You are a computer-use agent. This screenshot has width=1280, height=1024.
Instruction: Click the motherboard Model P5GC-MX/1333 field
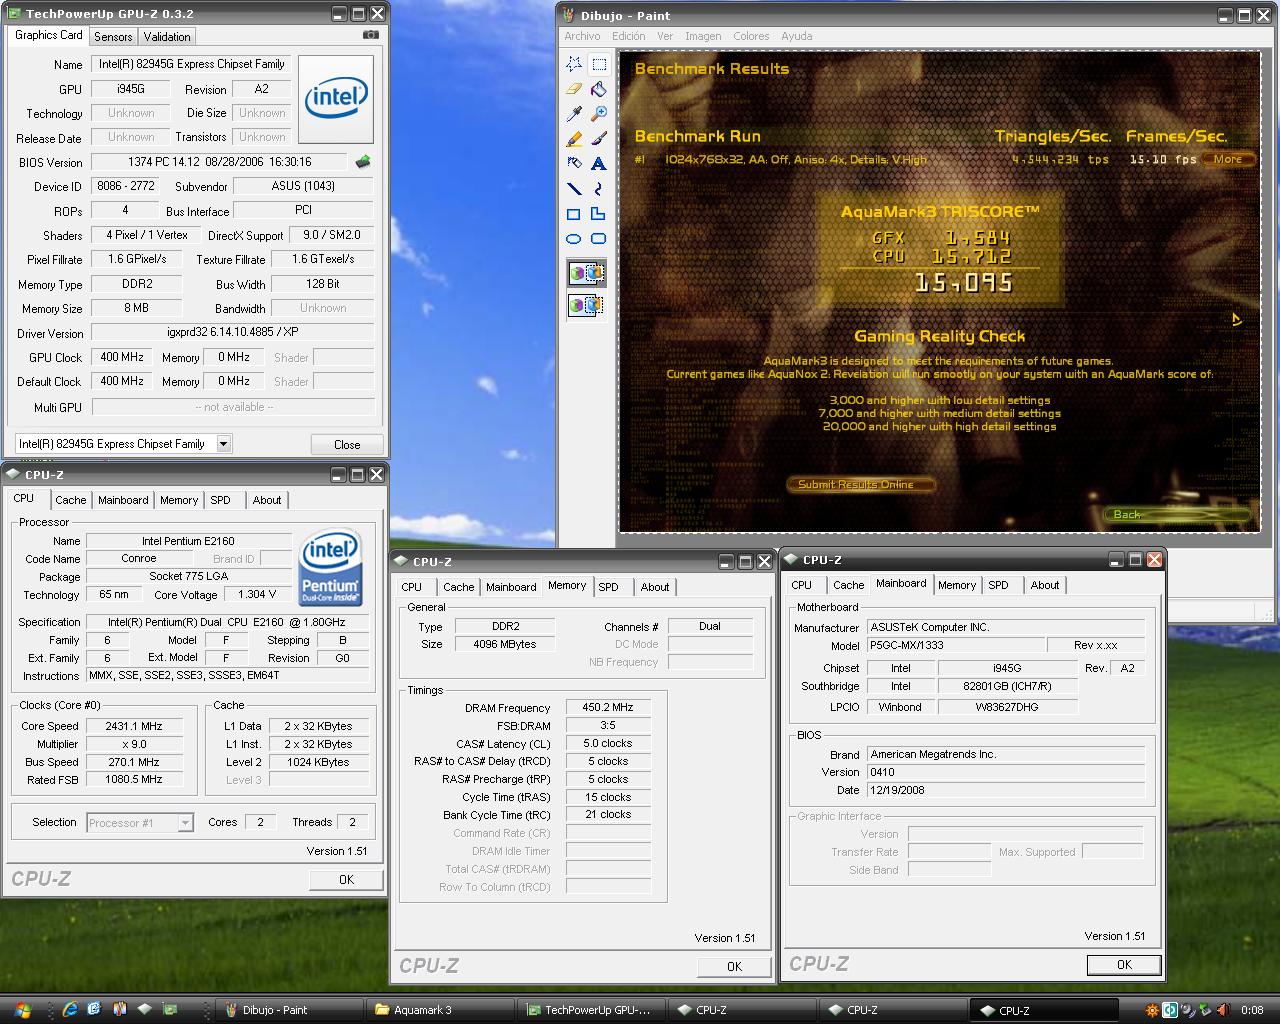point(955,645)
